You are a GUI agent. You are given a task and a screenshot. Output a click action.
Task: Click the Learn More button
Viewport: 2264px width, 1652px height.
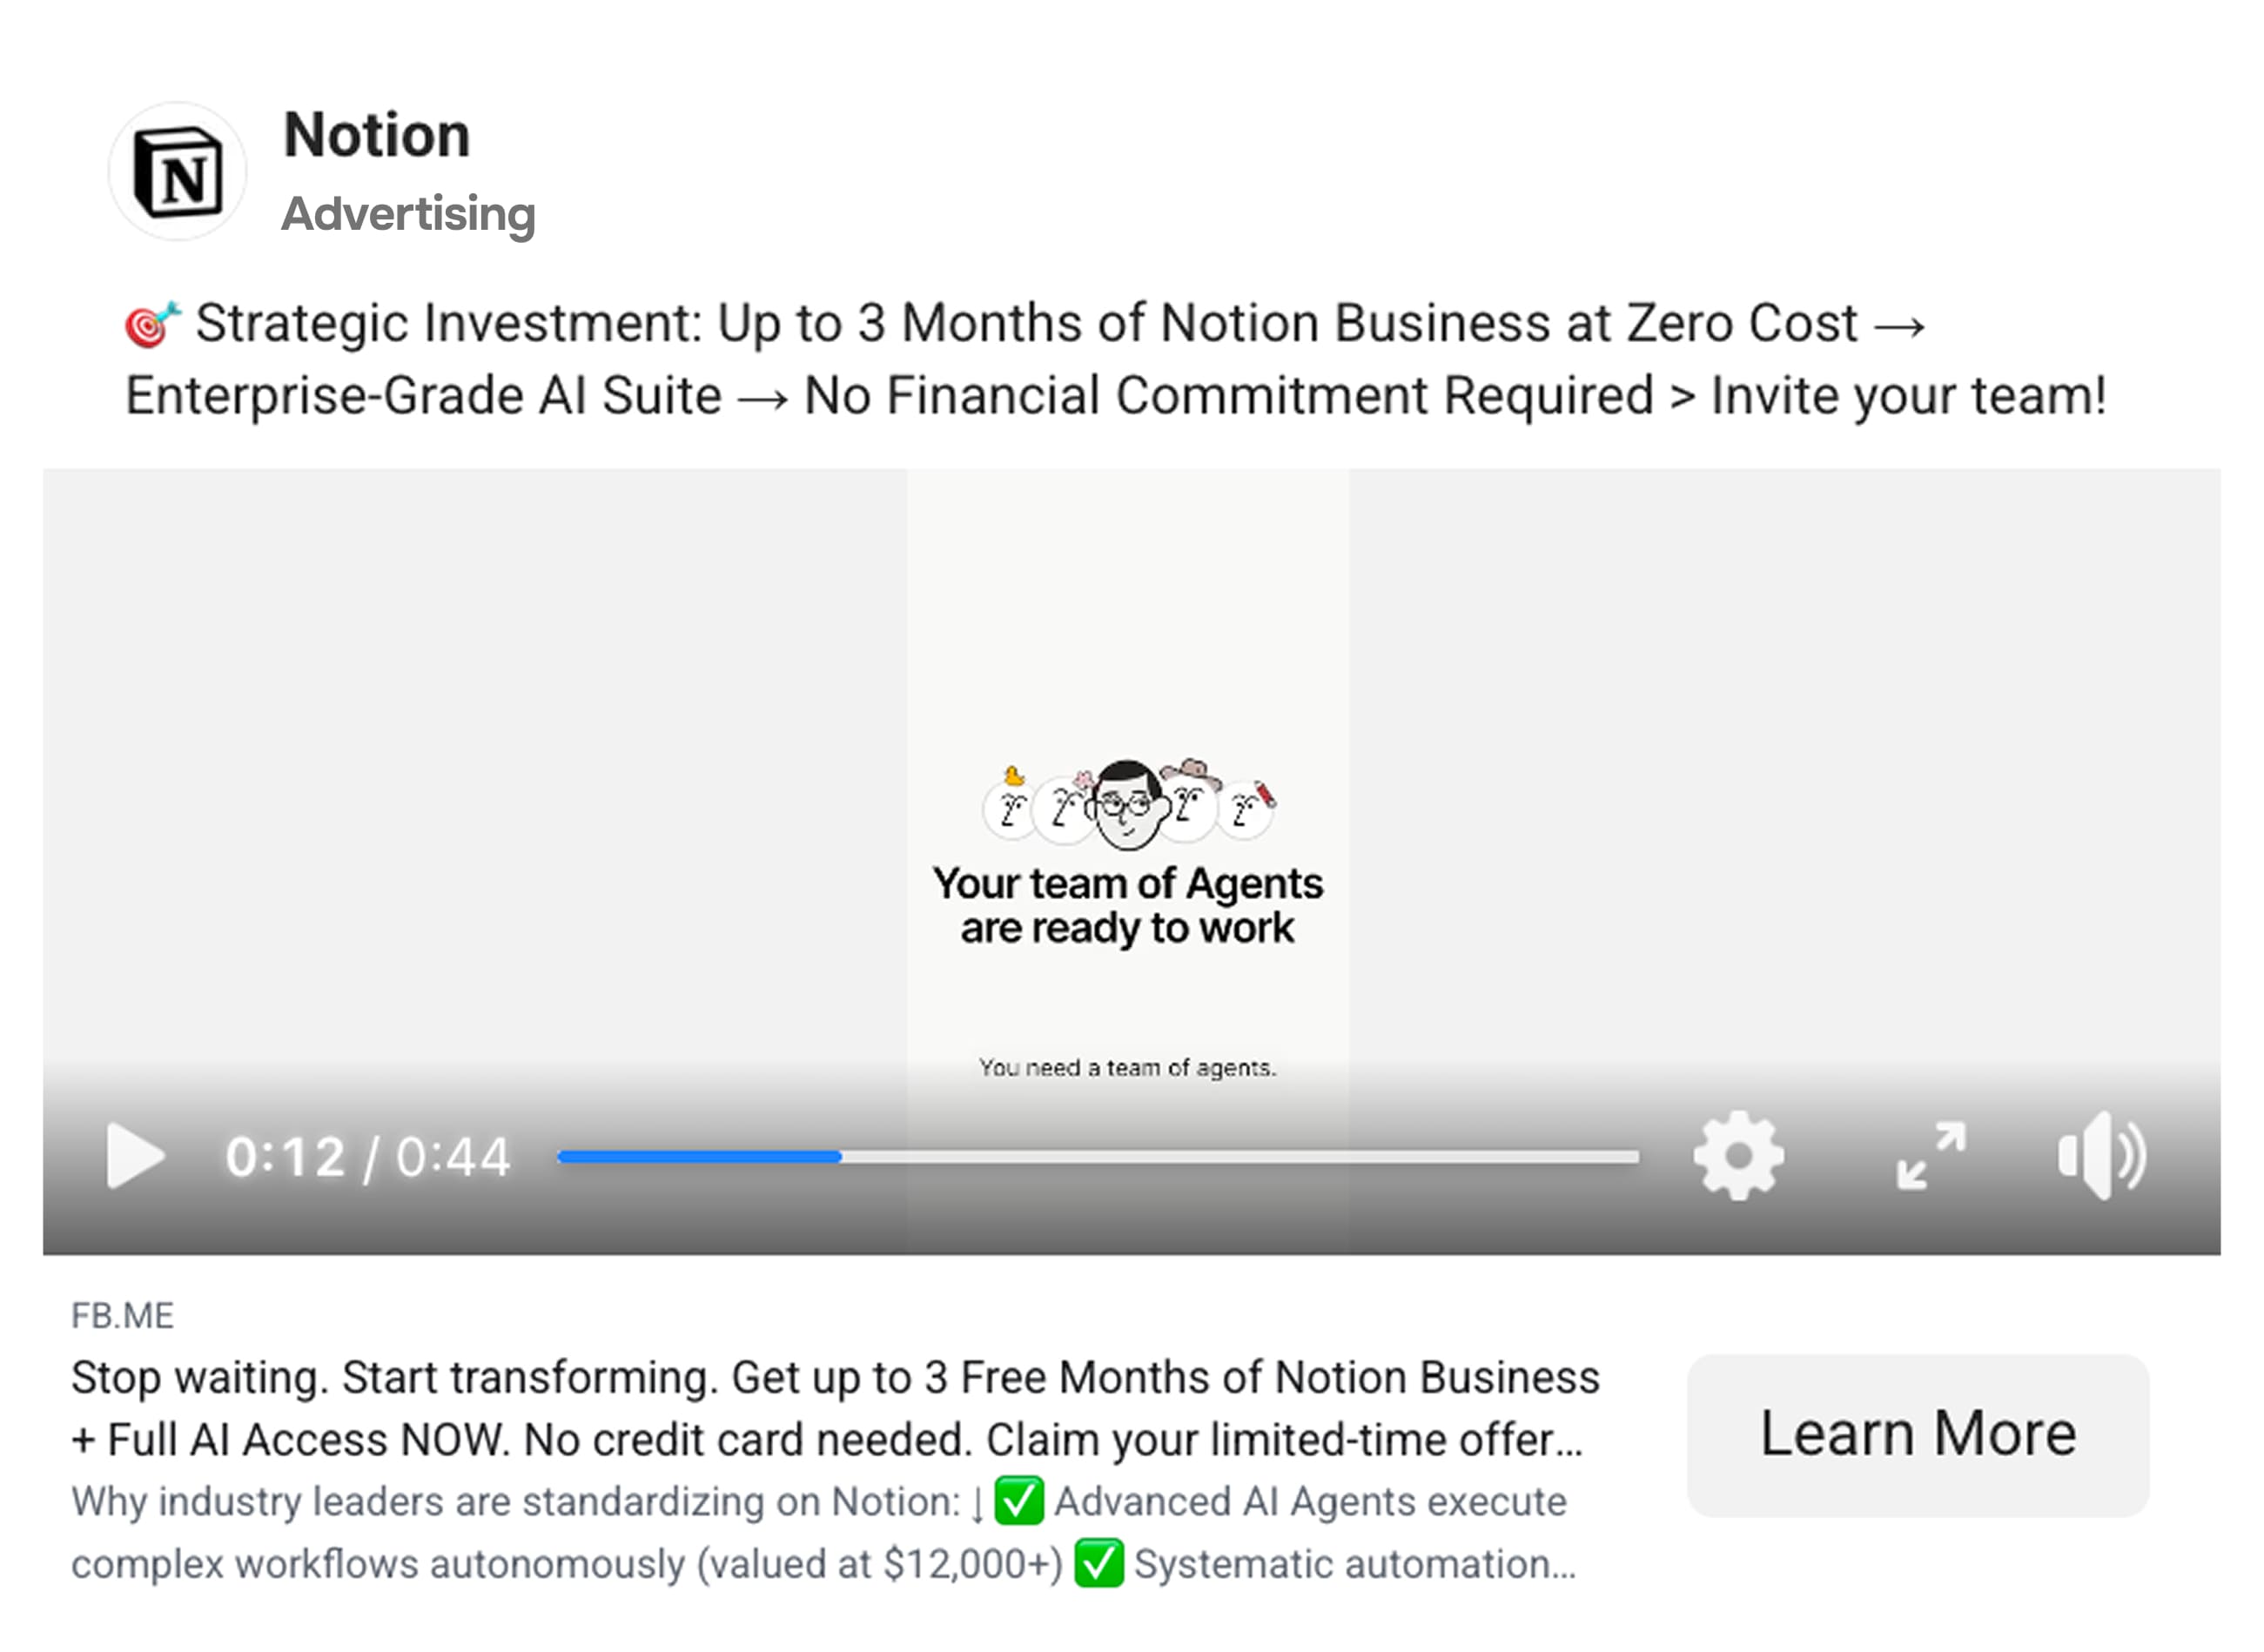(1919, 1433)
